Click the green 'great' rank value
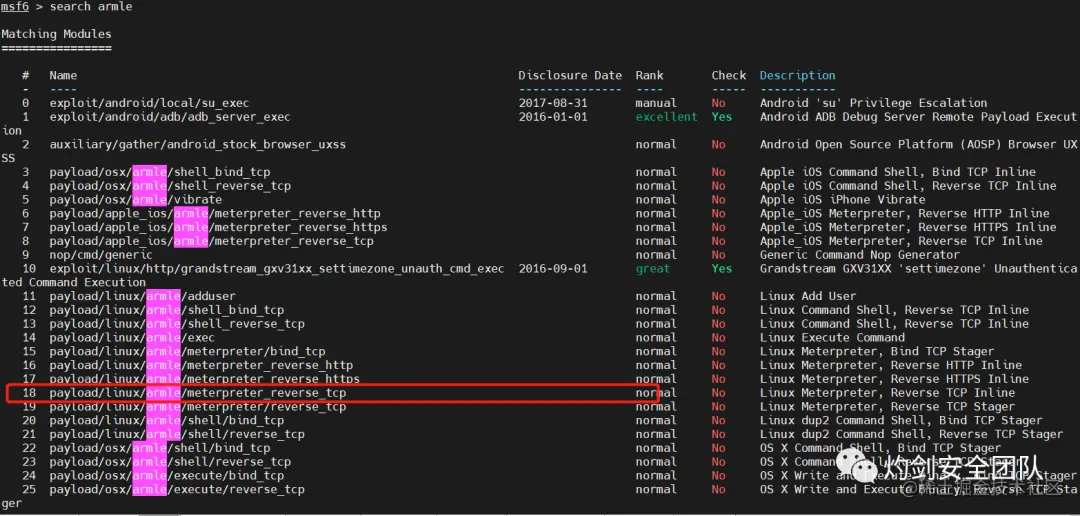Image resolution: width=1080 pixels, height=516 pixels. [653, 268]
